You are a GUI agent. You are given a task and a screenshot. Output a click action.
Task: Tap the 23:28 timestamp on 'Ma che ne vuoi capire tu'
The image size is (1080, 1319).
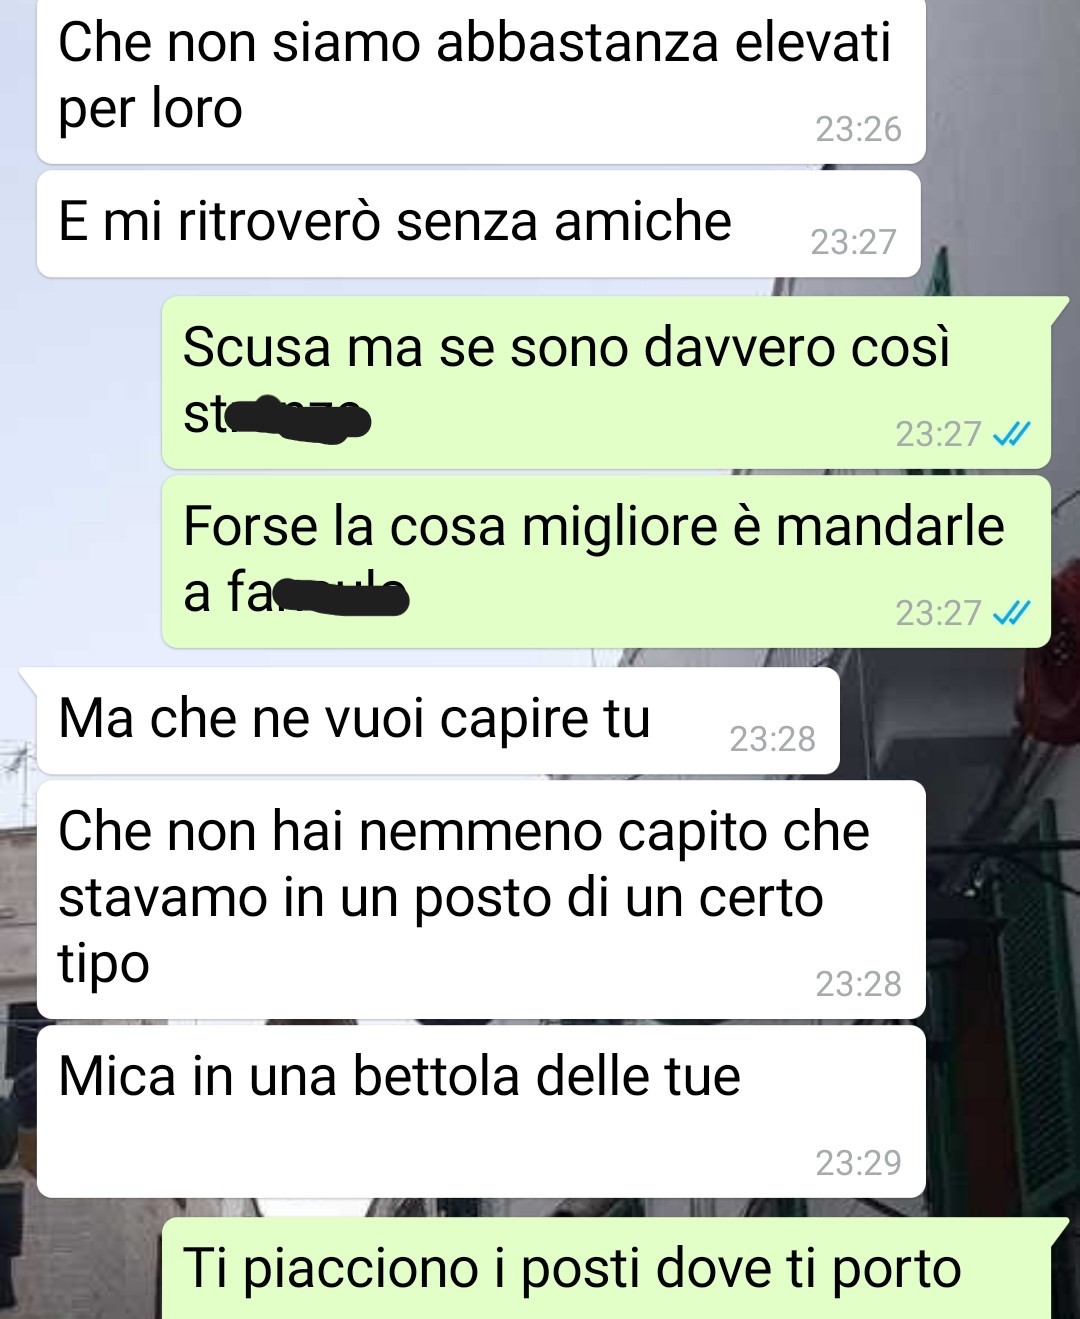[x=772, y=739]
